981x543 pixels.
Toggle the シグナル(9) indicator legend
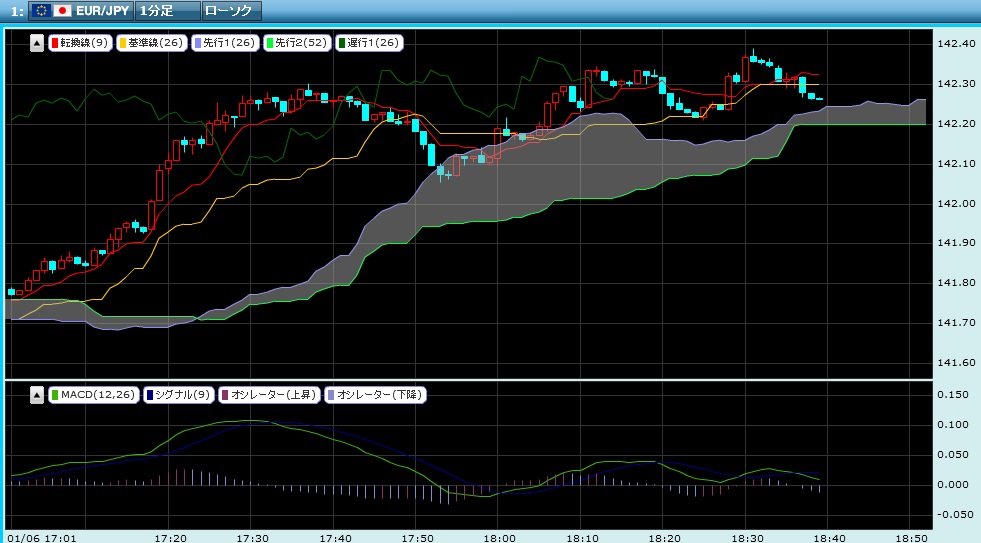178,395
